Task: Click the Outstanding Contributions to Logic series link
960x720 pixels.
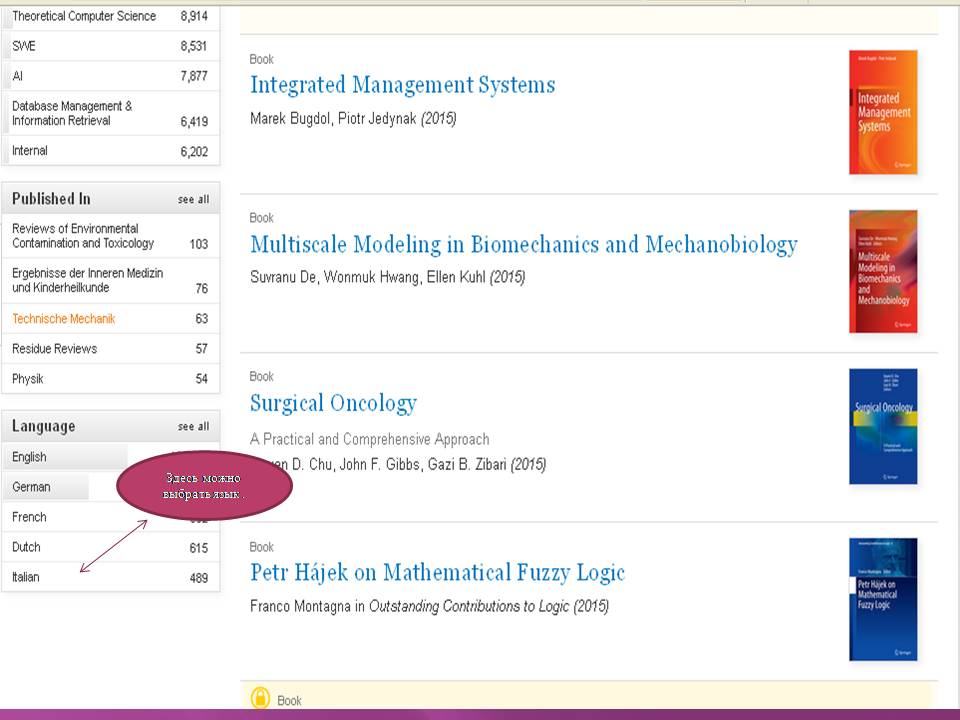Action: click(x=469, y=606)
